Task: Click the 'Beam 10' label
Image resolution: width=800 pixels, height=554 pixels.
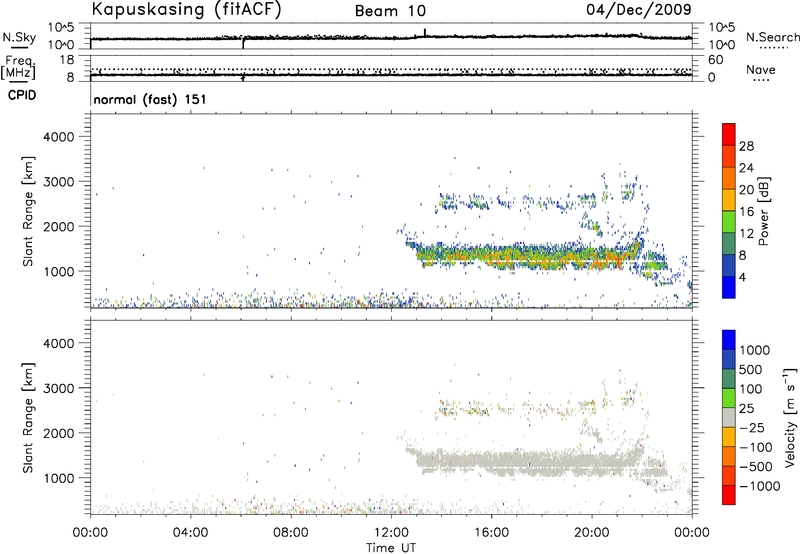Action: [x=390, y=11]
